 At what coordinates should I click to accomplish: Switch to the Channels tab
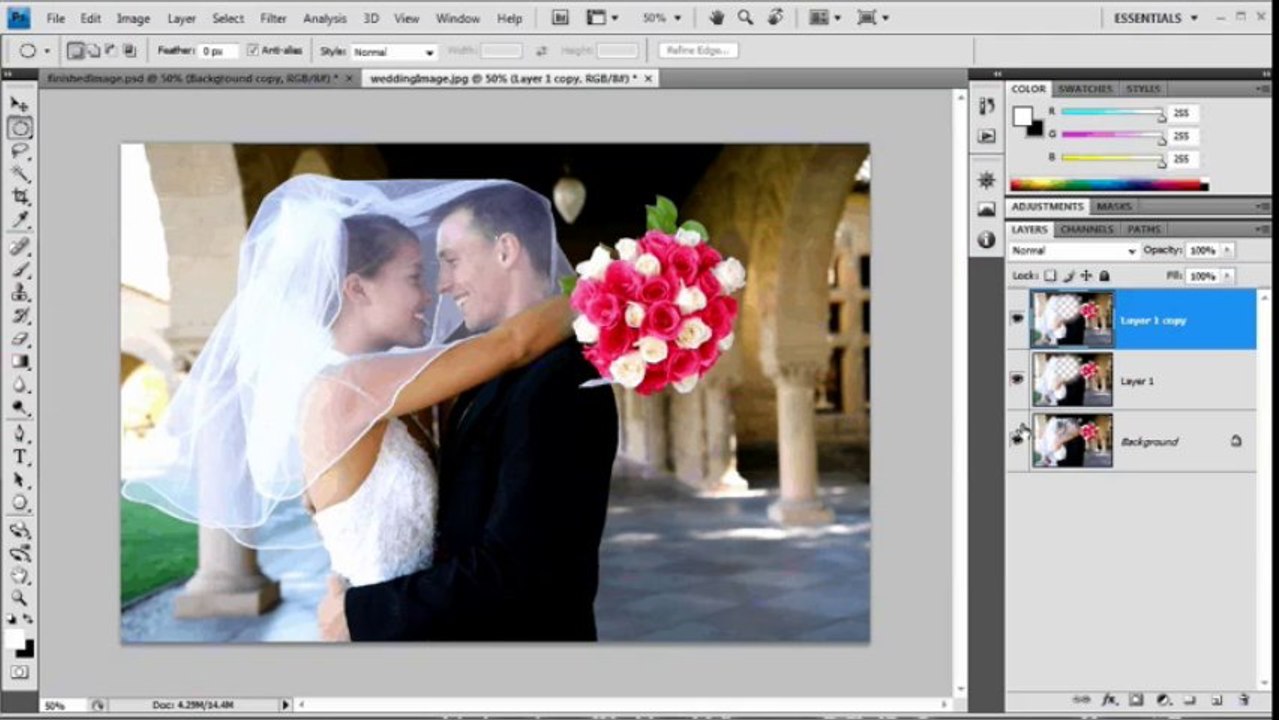(x=1086, y=230)
